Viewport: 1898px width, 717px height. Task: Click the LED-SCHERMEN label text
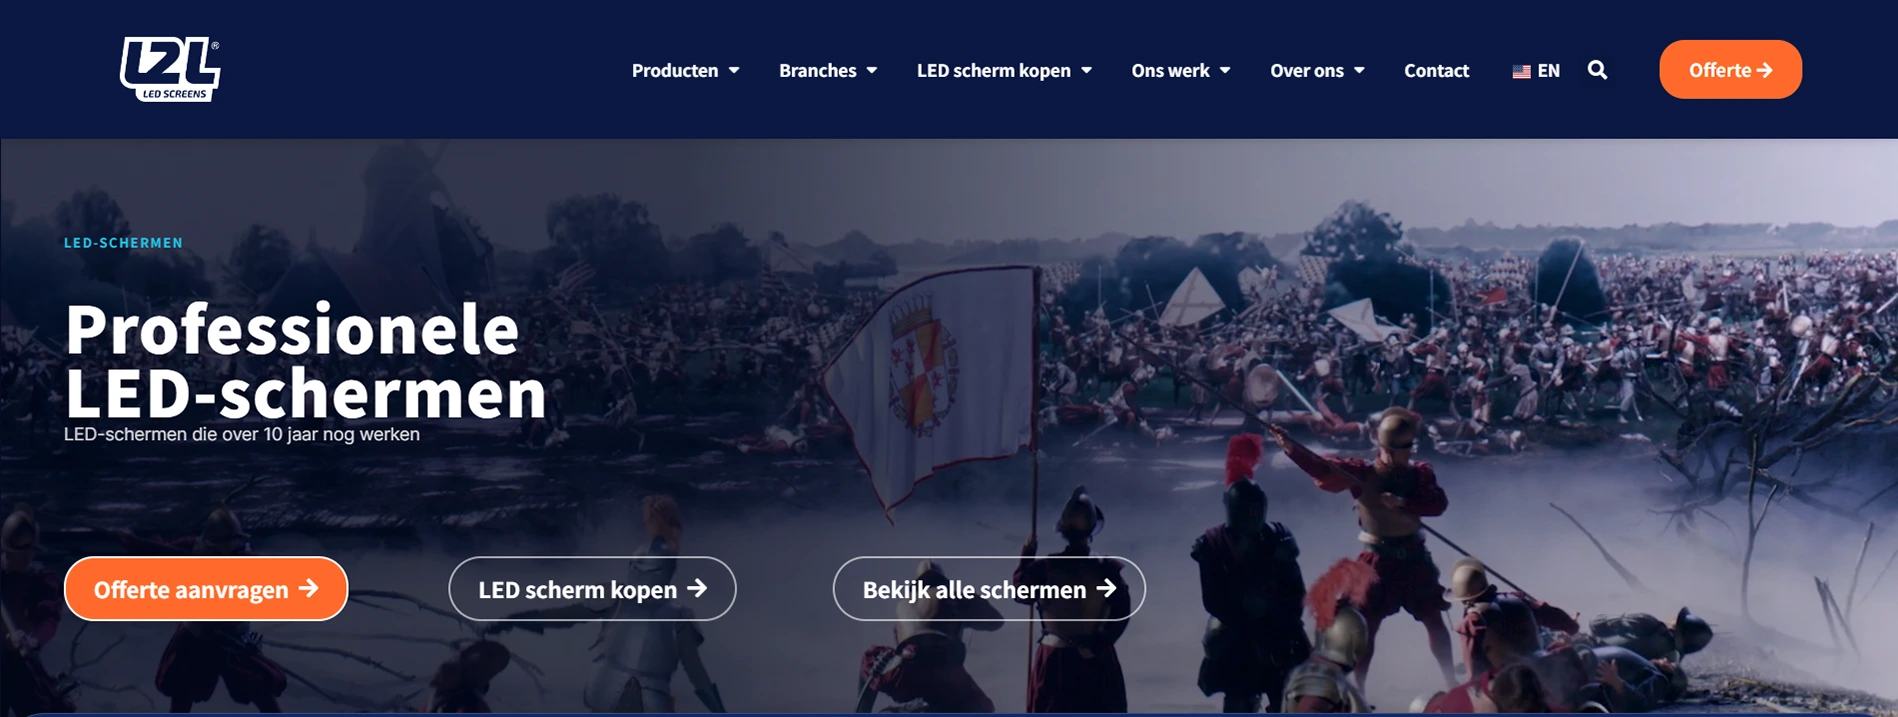click(x=123, y=243)
